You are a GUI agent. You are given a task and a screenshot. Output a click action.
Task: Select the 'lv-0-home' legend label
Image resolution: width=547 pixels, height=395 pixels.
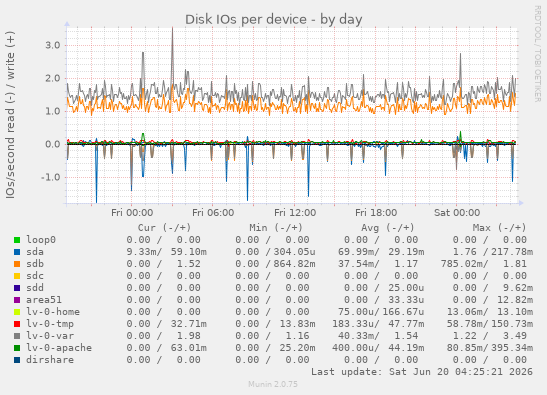point(53,312)
